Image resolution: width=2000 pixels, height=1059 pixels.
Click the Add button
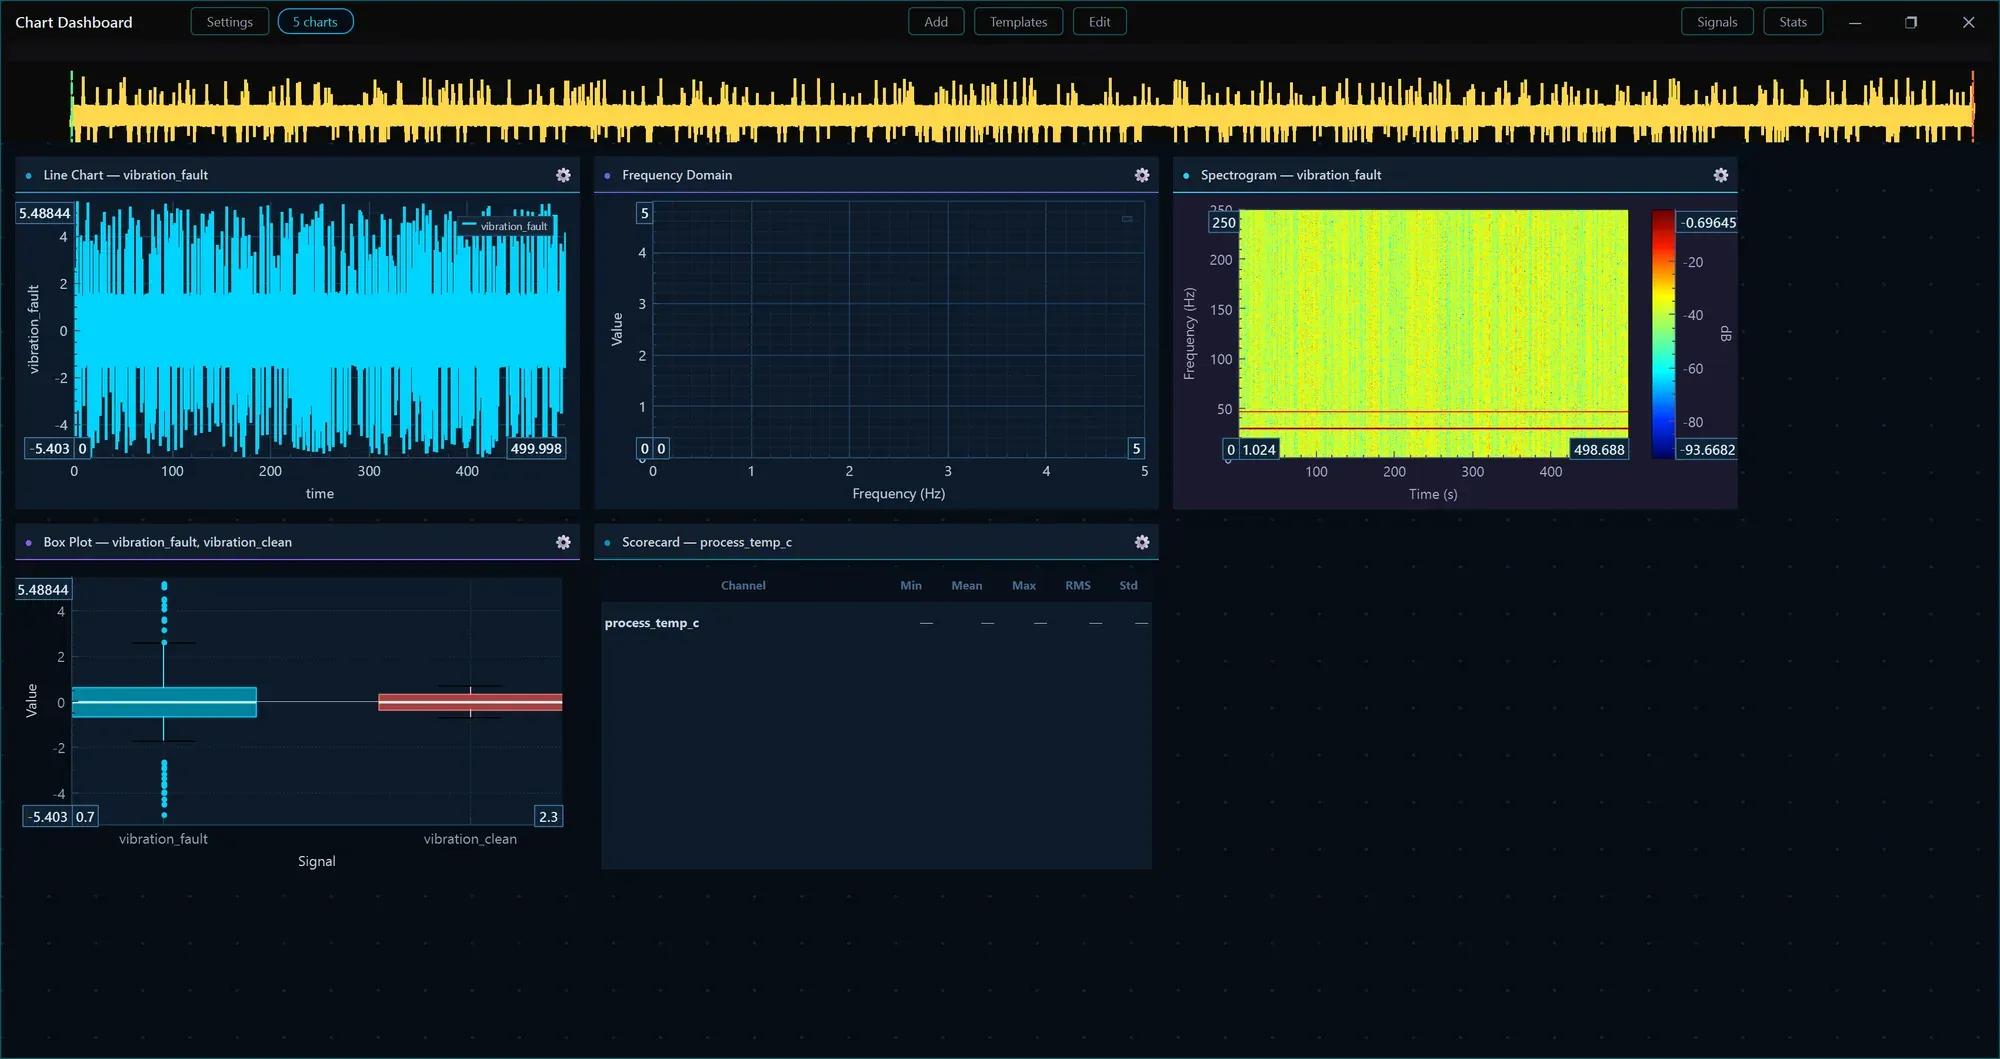936,22
